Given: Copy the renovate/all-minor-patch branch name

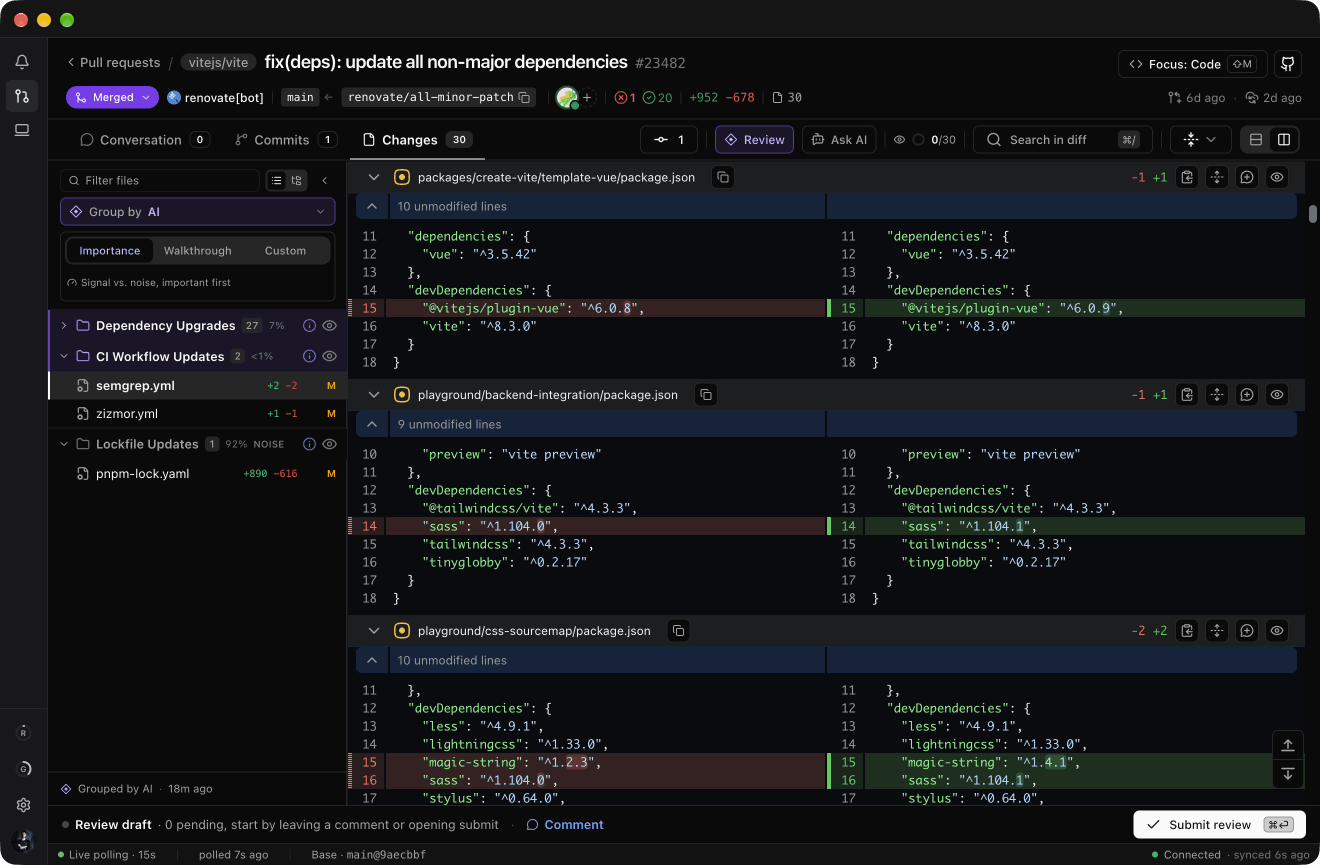Looking at the screenshot, I should pyautogui.click(x=524, y=97).
